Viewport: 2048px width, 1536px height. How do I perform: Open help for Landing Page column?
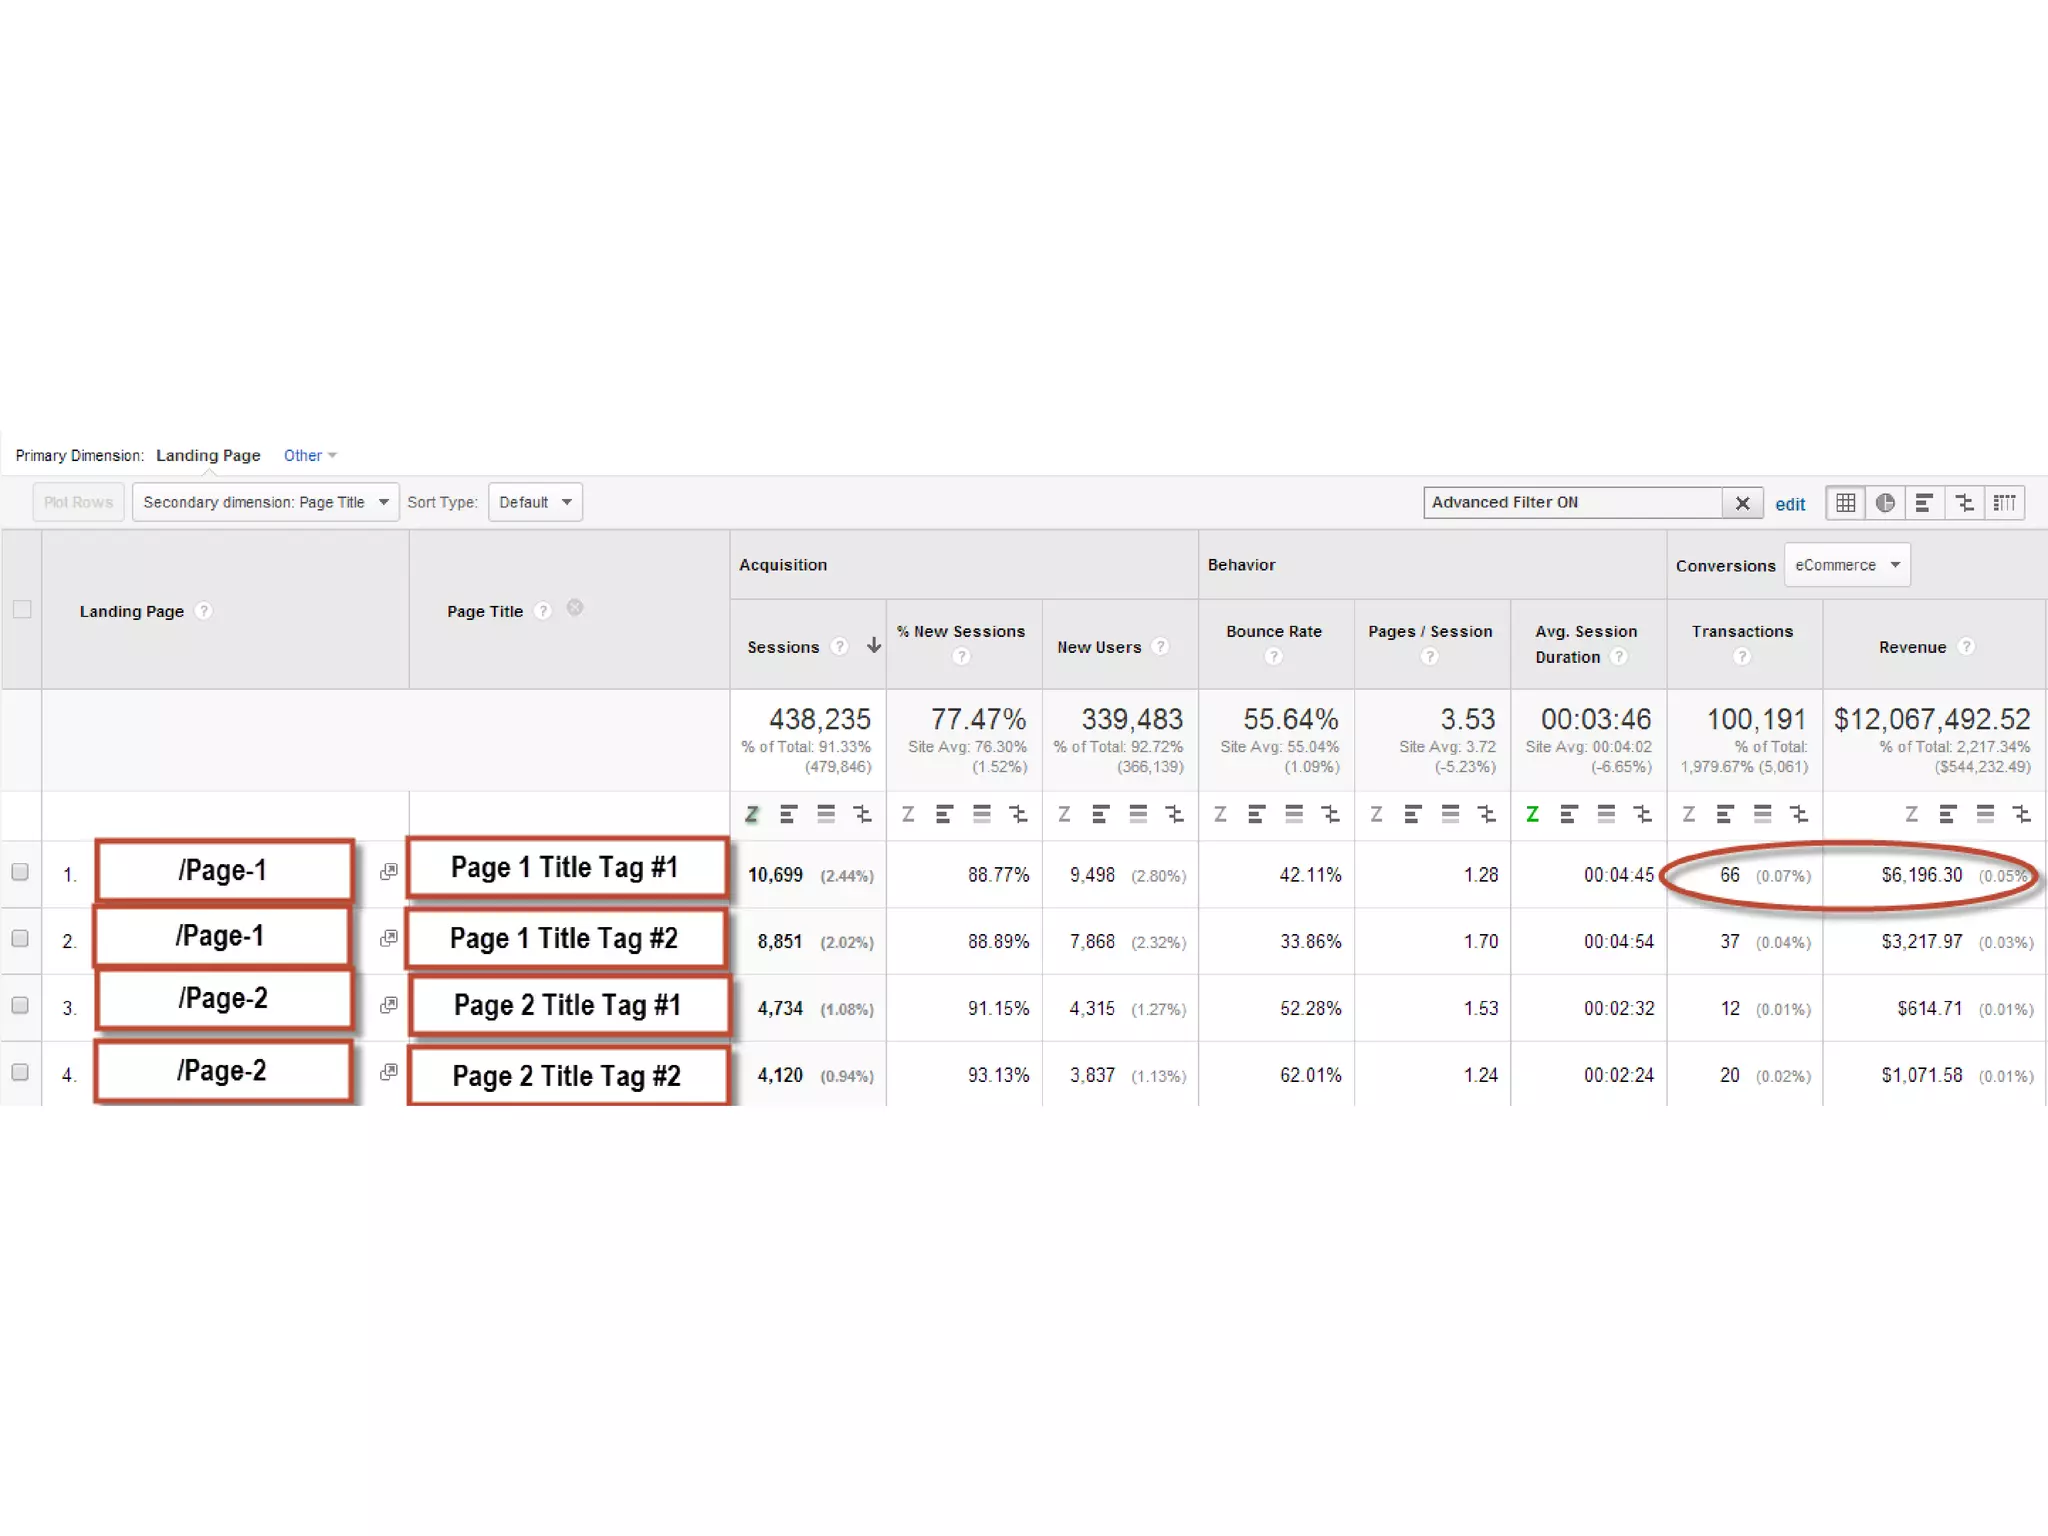tap(204, 611)
